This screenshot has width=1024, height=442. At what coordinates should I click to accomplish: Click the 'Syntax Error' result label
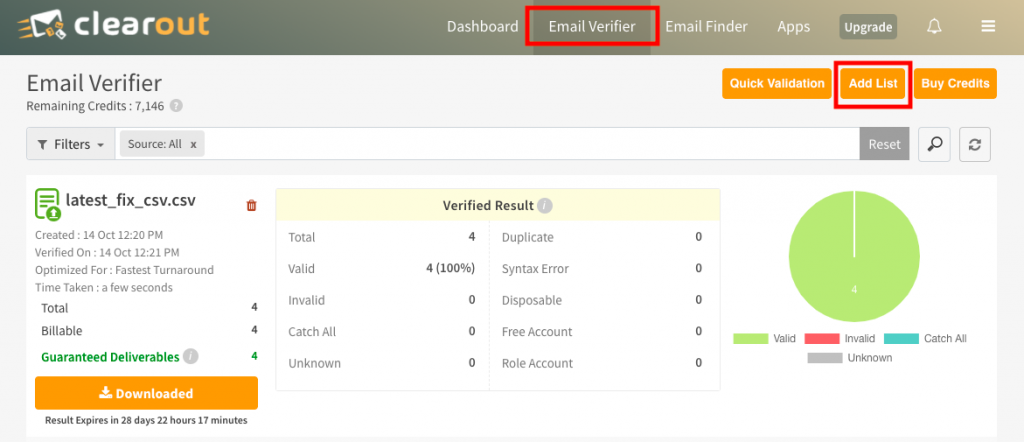535,268
